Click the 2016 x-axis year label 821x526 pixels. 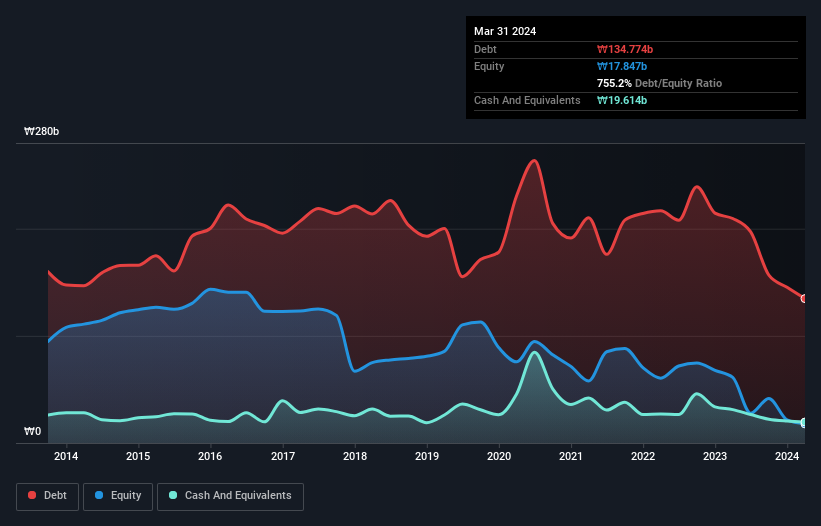tap(210, 456)
